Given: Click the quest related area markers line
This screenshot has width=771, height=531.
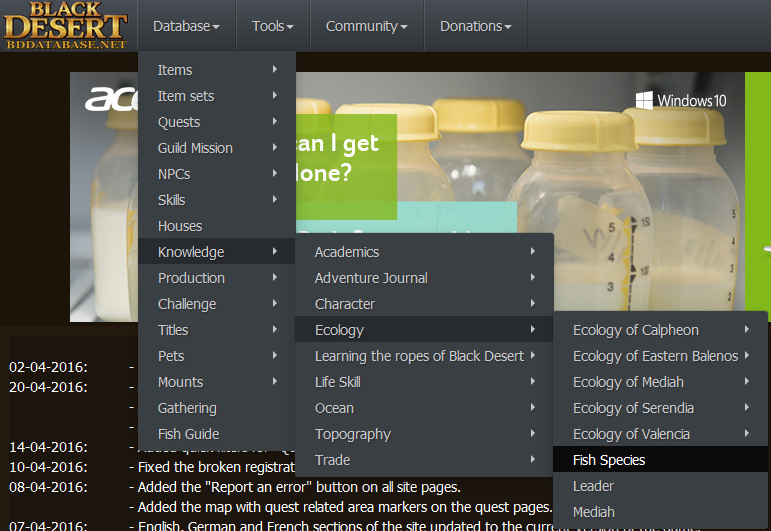Looking at the screenshot, I should tap(341, 507).
